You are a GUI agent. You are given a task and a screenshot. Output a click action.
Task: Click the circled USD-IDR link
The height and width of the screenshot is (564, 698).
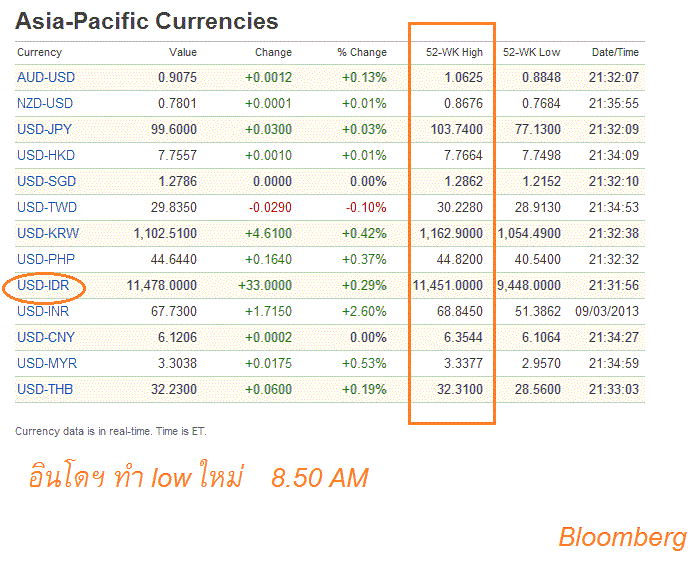(44, 285)
